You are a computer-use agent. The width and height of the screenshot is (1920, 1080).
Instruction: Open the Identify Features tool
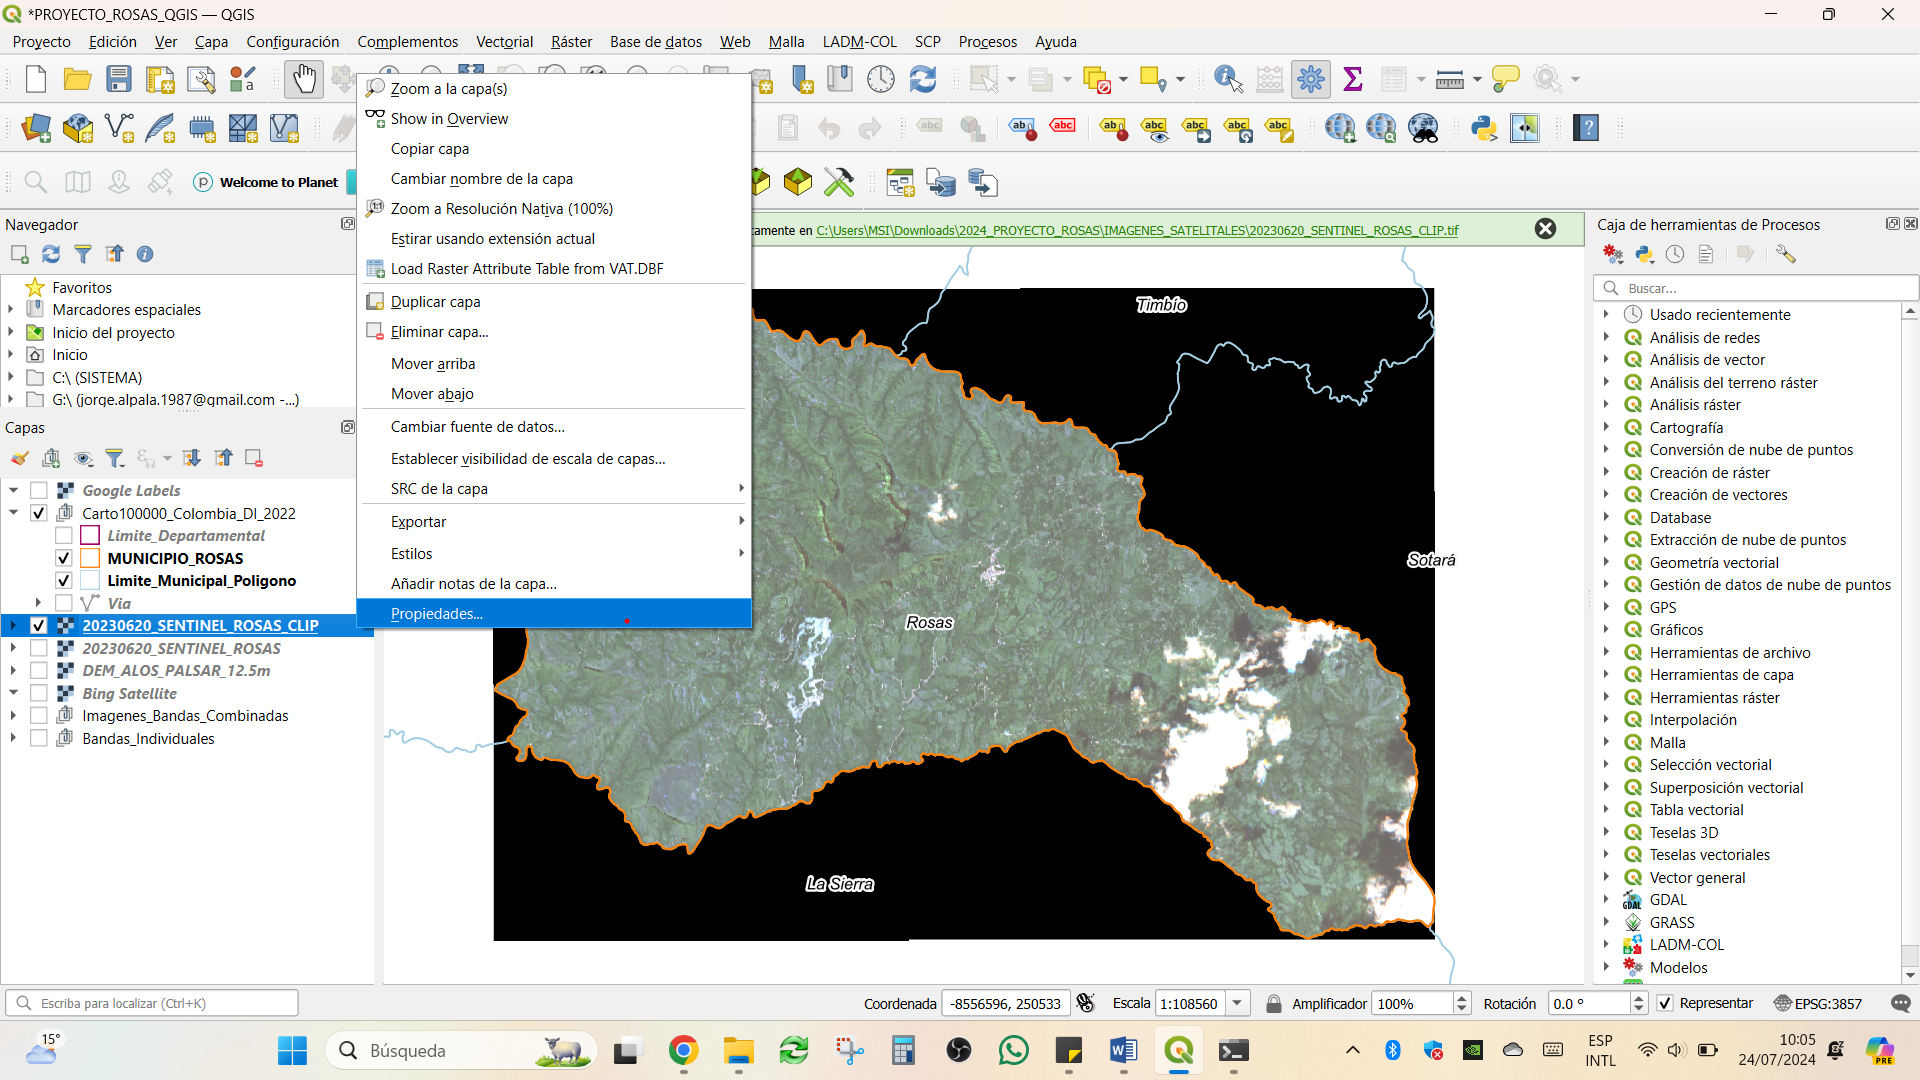(x=1228, y=79)
